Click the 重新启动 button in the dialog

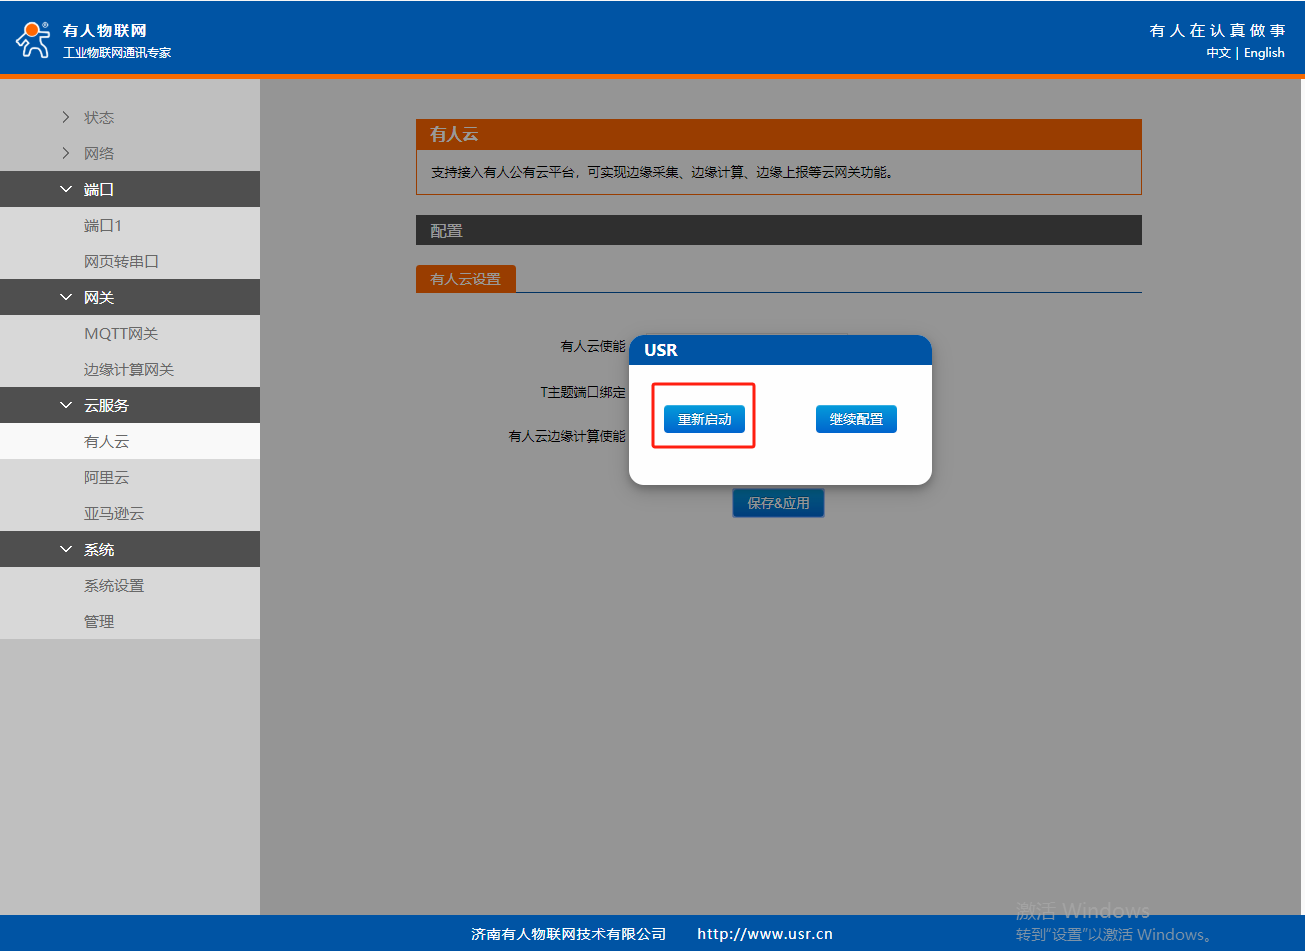(704, 419)
